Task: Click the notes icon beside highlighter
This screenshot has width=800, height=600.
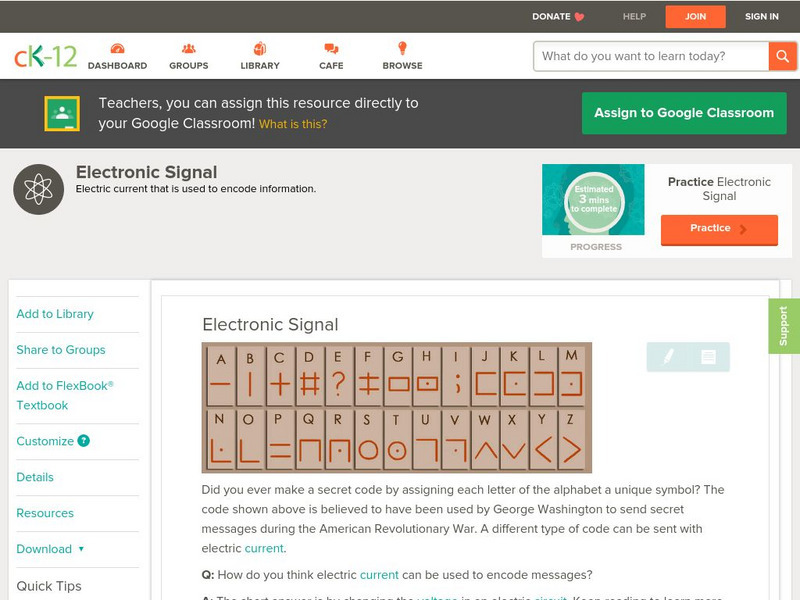Action: (708, 357)
